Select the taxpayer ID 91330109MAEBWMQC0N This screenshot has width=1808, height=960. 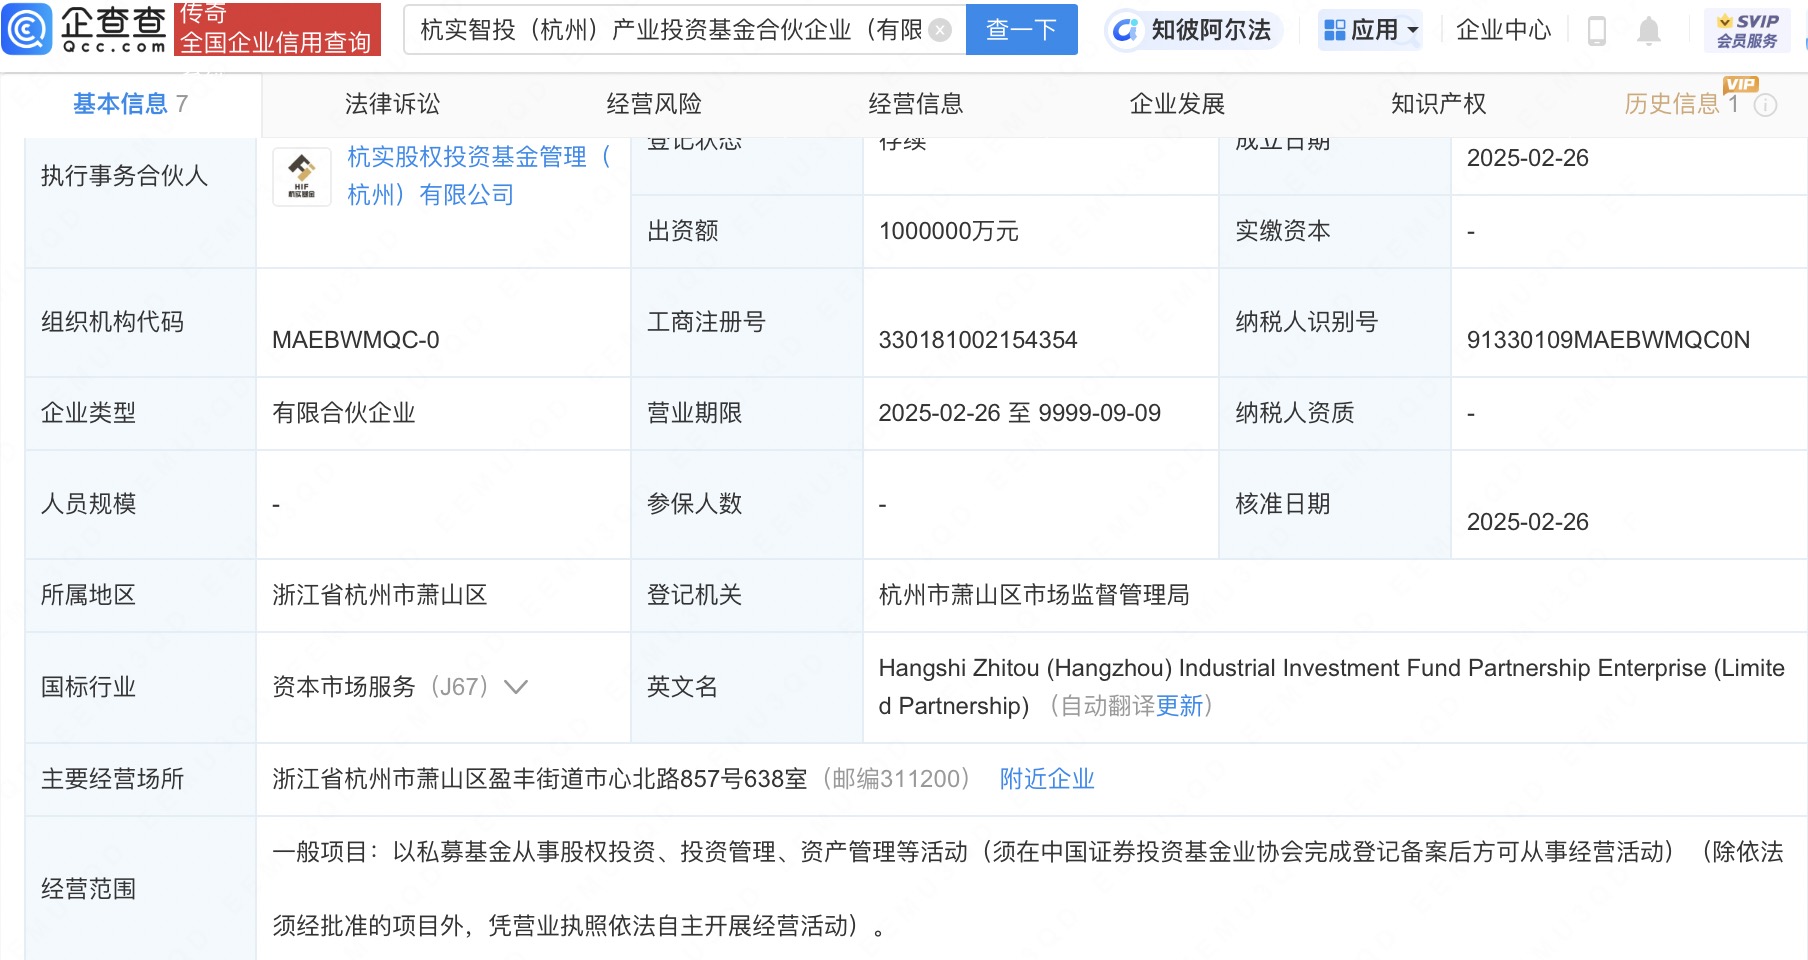1608,340
